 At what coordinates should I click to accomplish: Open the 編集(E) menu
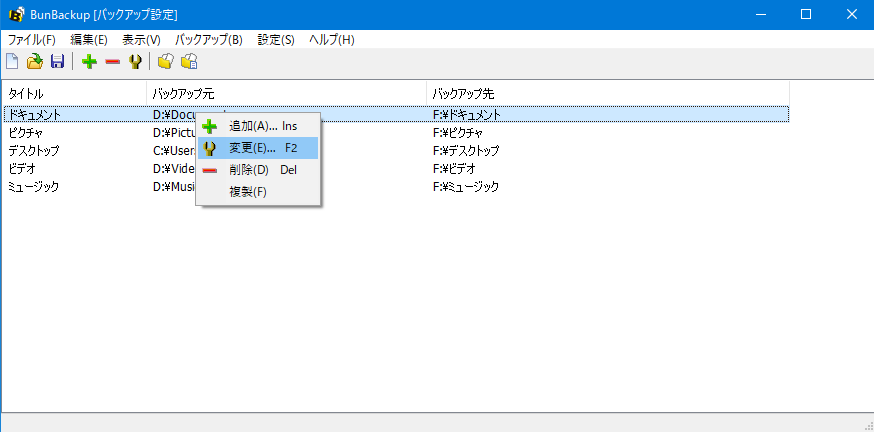coord(89,40)
